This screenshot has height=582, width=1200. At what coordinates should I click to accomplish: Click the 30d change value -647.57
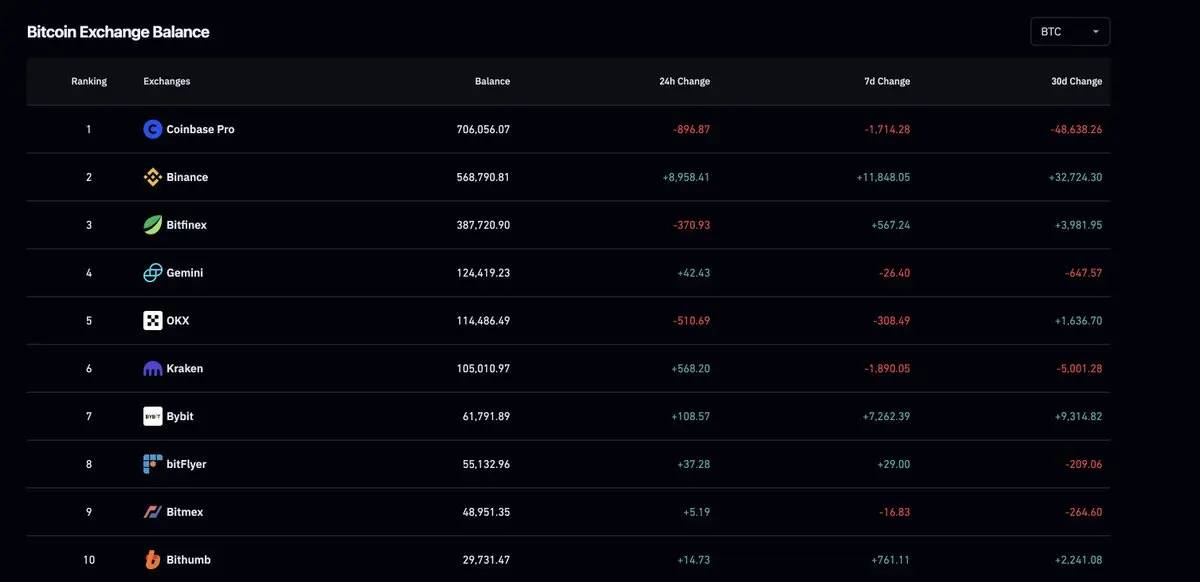pyautogui.click(x=1084, y=273)
